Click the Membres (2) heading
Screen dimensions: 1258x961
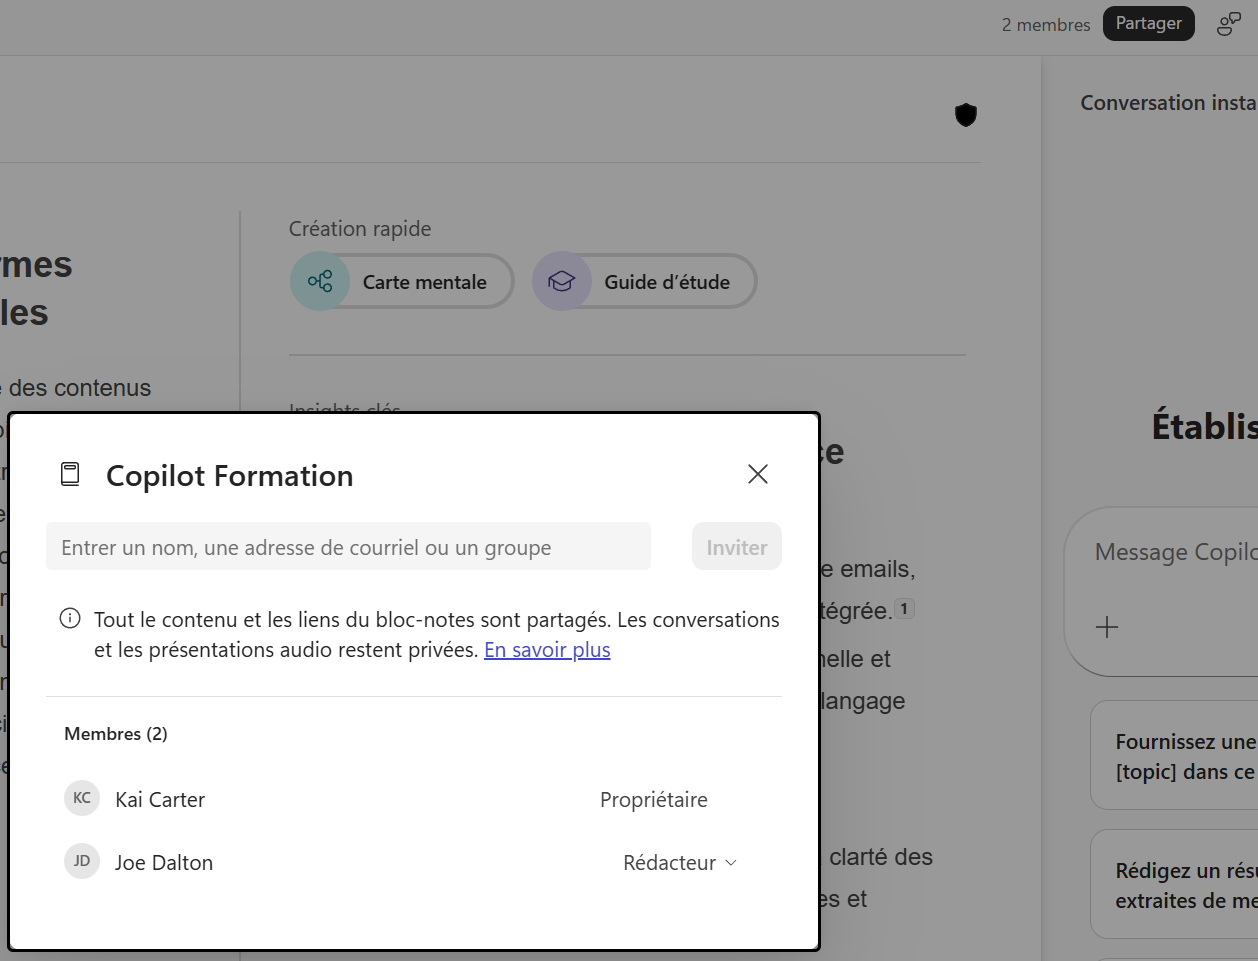pos(116,734)
